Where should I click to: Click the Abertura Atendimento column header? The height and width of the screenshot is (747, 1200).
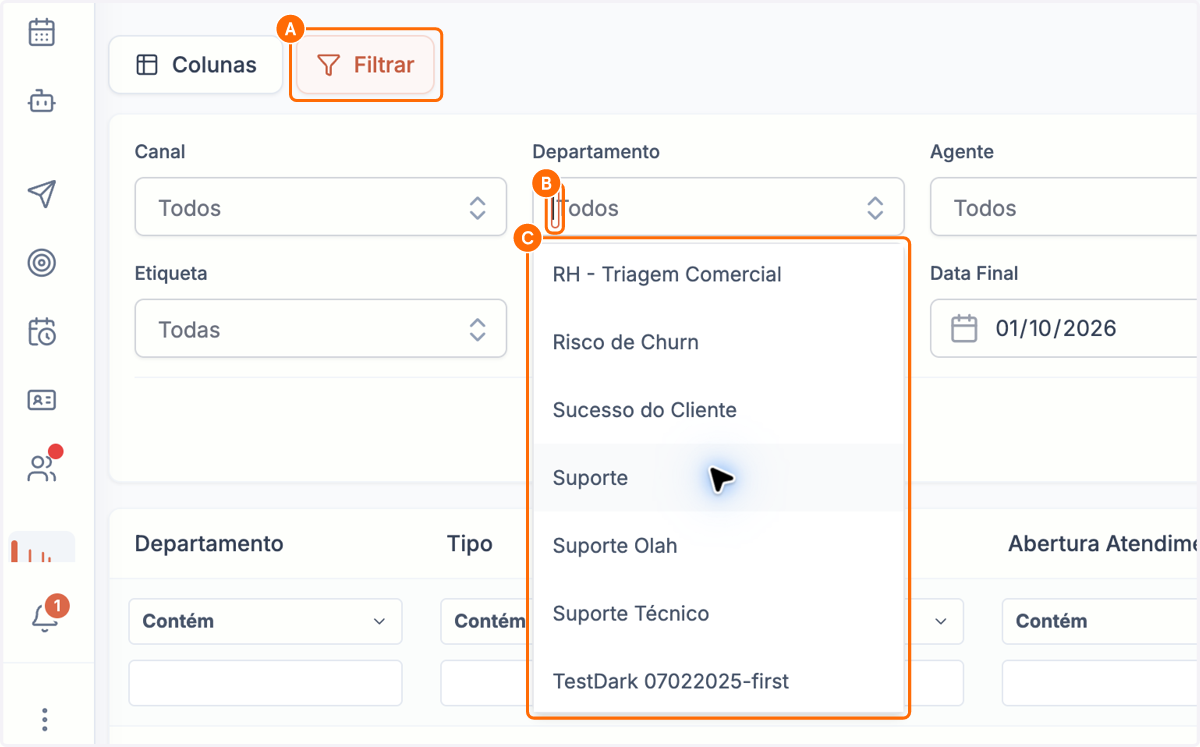[1104, 543]
